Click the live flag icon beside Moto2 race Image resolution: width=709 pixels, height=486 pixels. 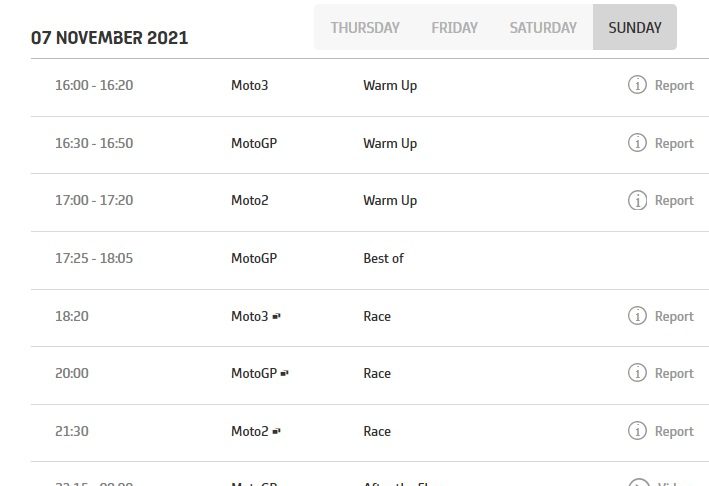pos(277,432)
